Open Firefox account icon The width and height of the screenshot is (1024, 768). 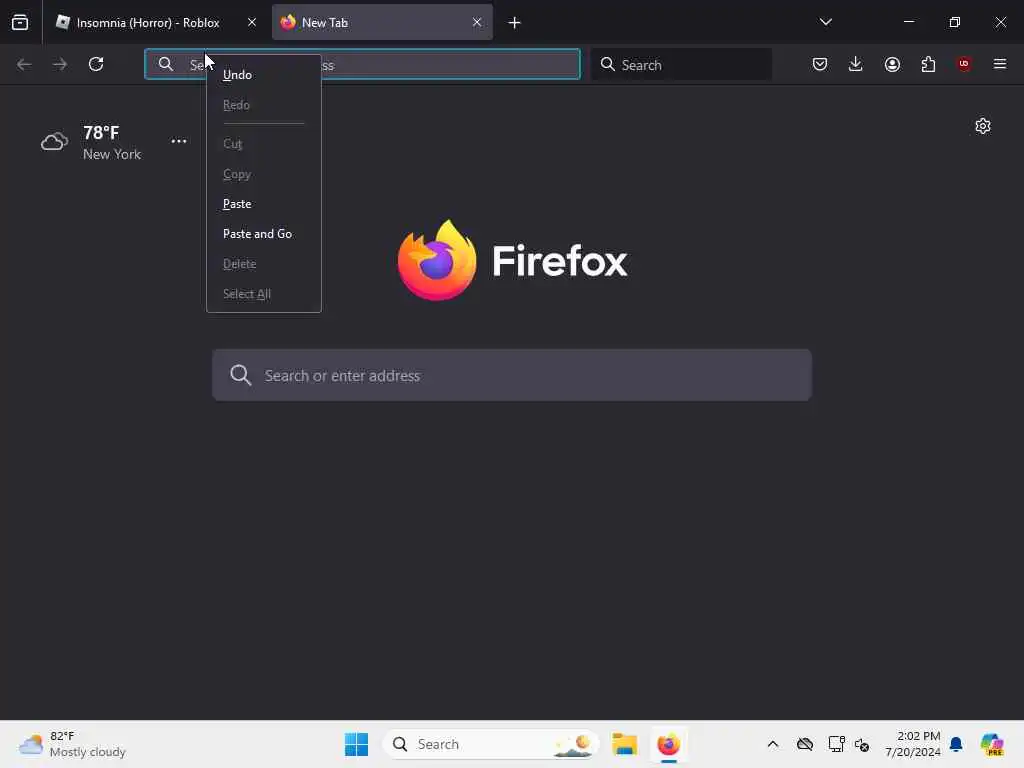point(892,64)
